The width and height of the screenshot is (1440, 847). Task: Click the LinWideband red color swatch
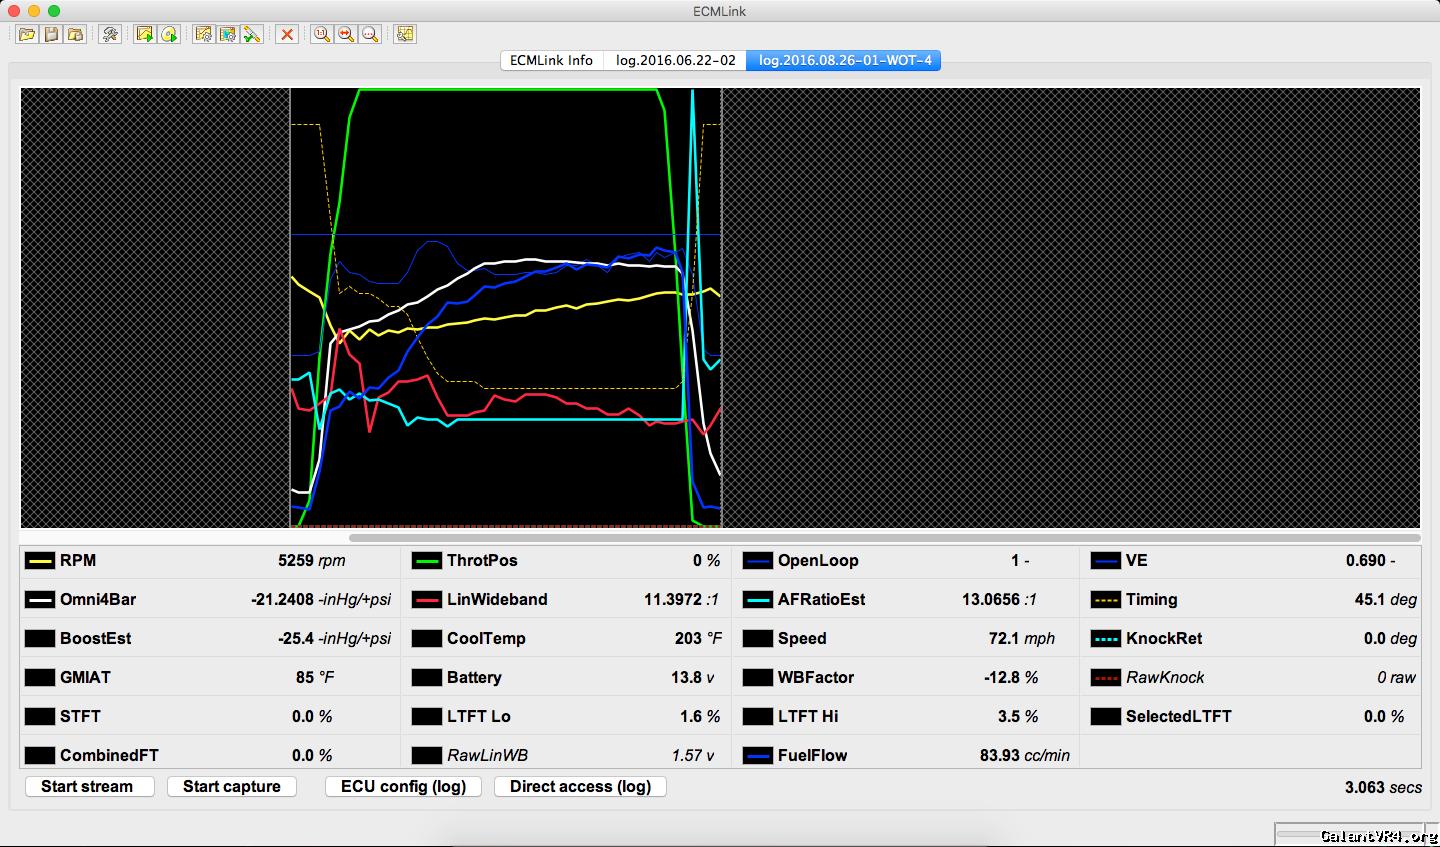point(427,600)
